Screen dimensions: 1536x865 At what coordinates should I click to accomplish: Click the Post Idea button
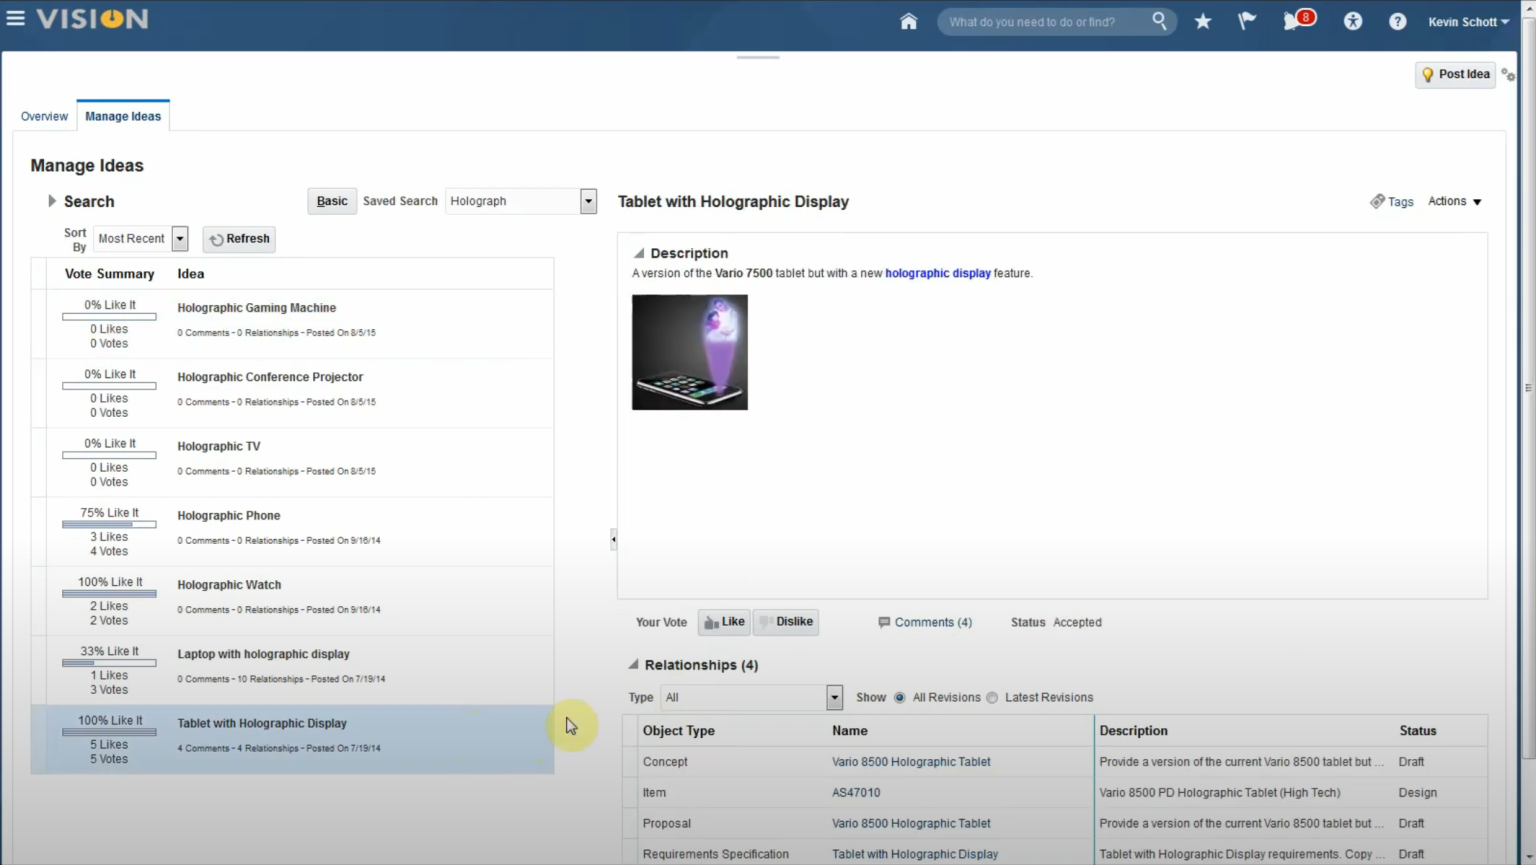(1455, 74)
